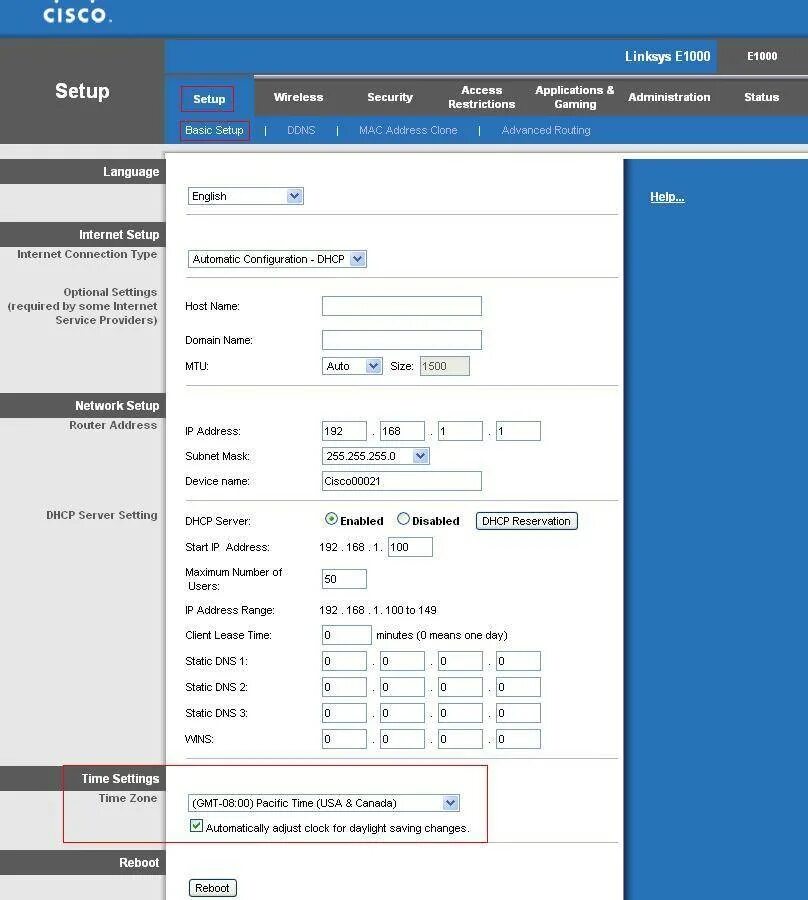Select DHCP Server Enabled radio button

[x=331, y=519]
